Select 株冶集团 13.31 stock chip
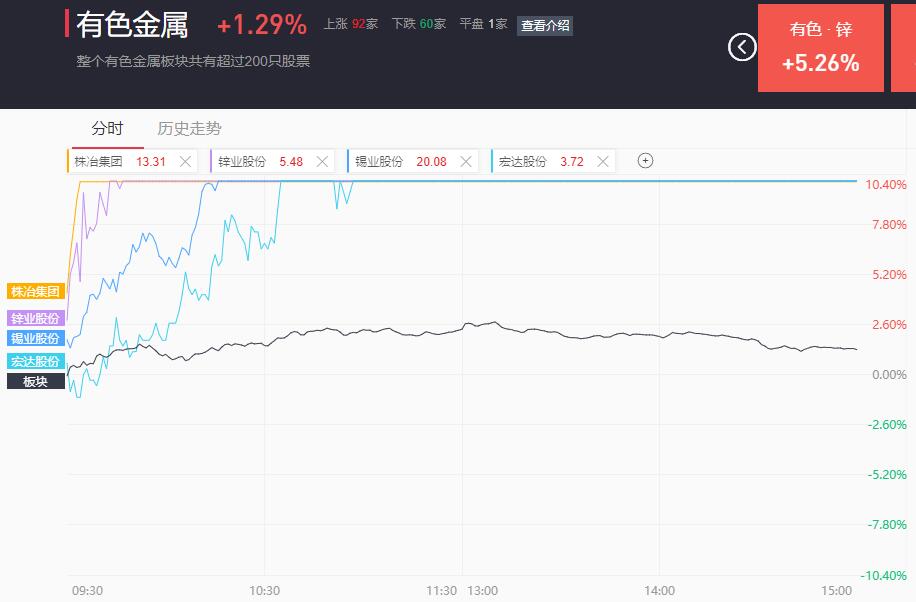 point(120,161)
